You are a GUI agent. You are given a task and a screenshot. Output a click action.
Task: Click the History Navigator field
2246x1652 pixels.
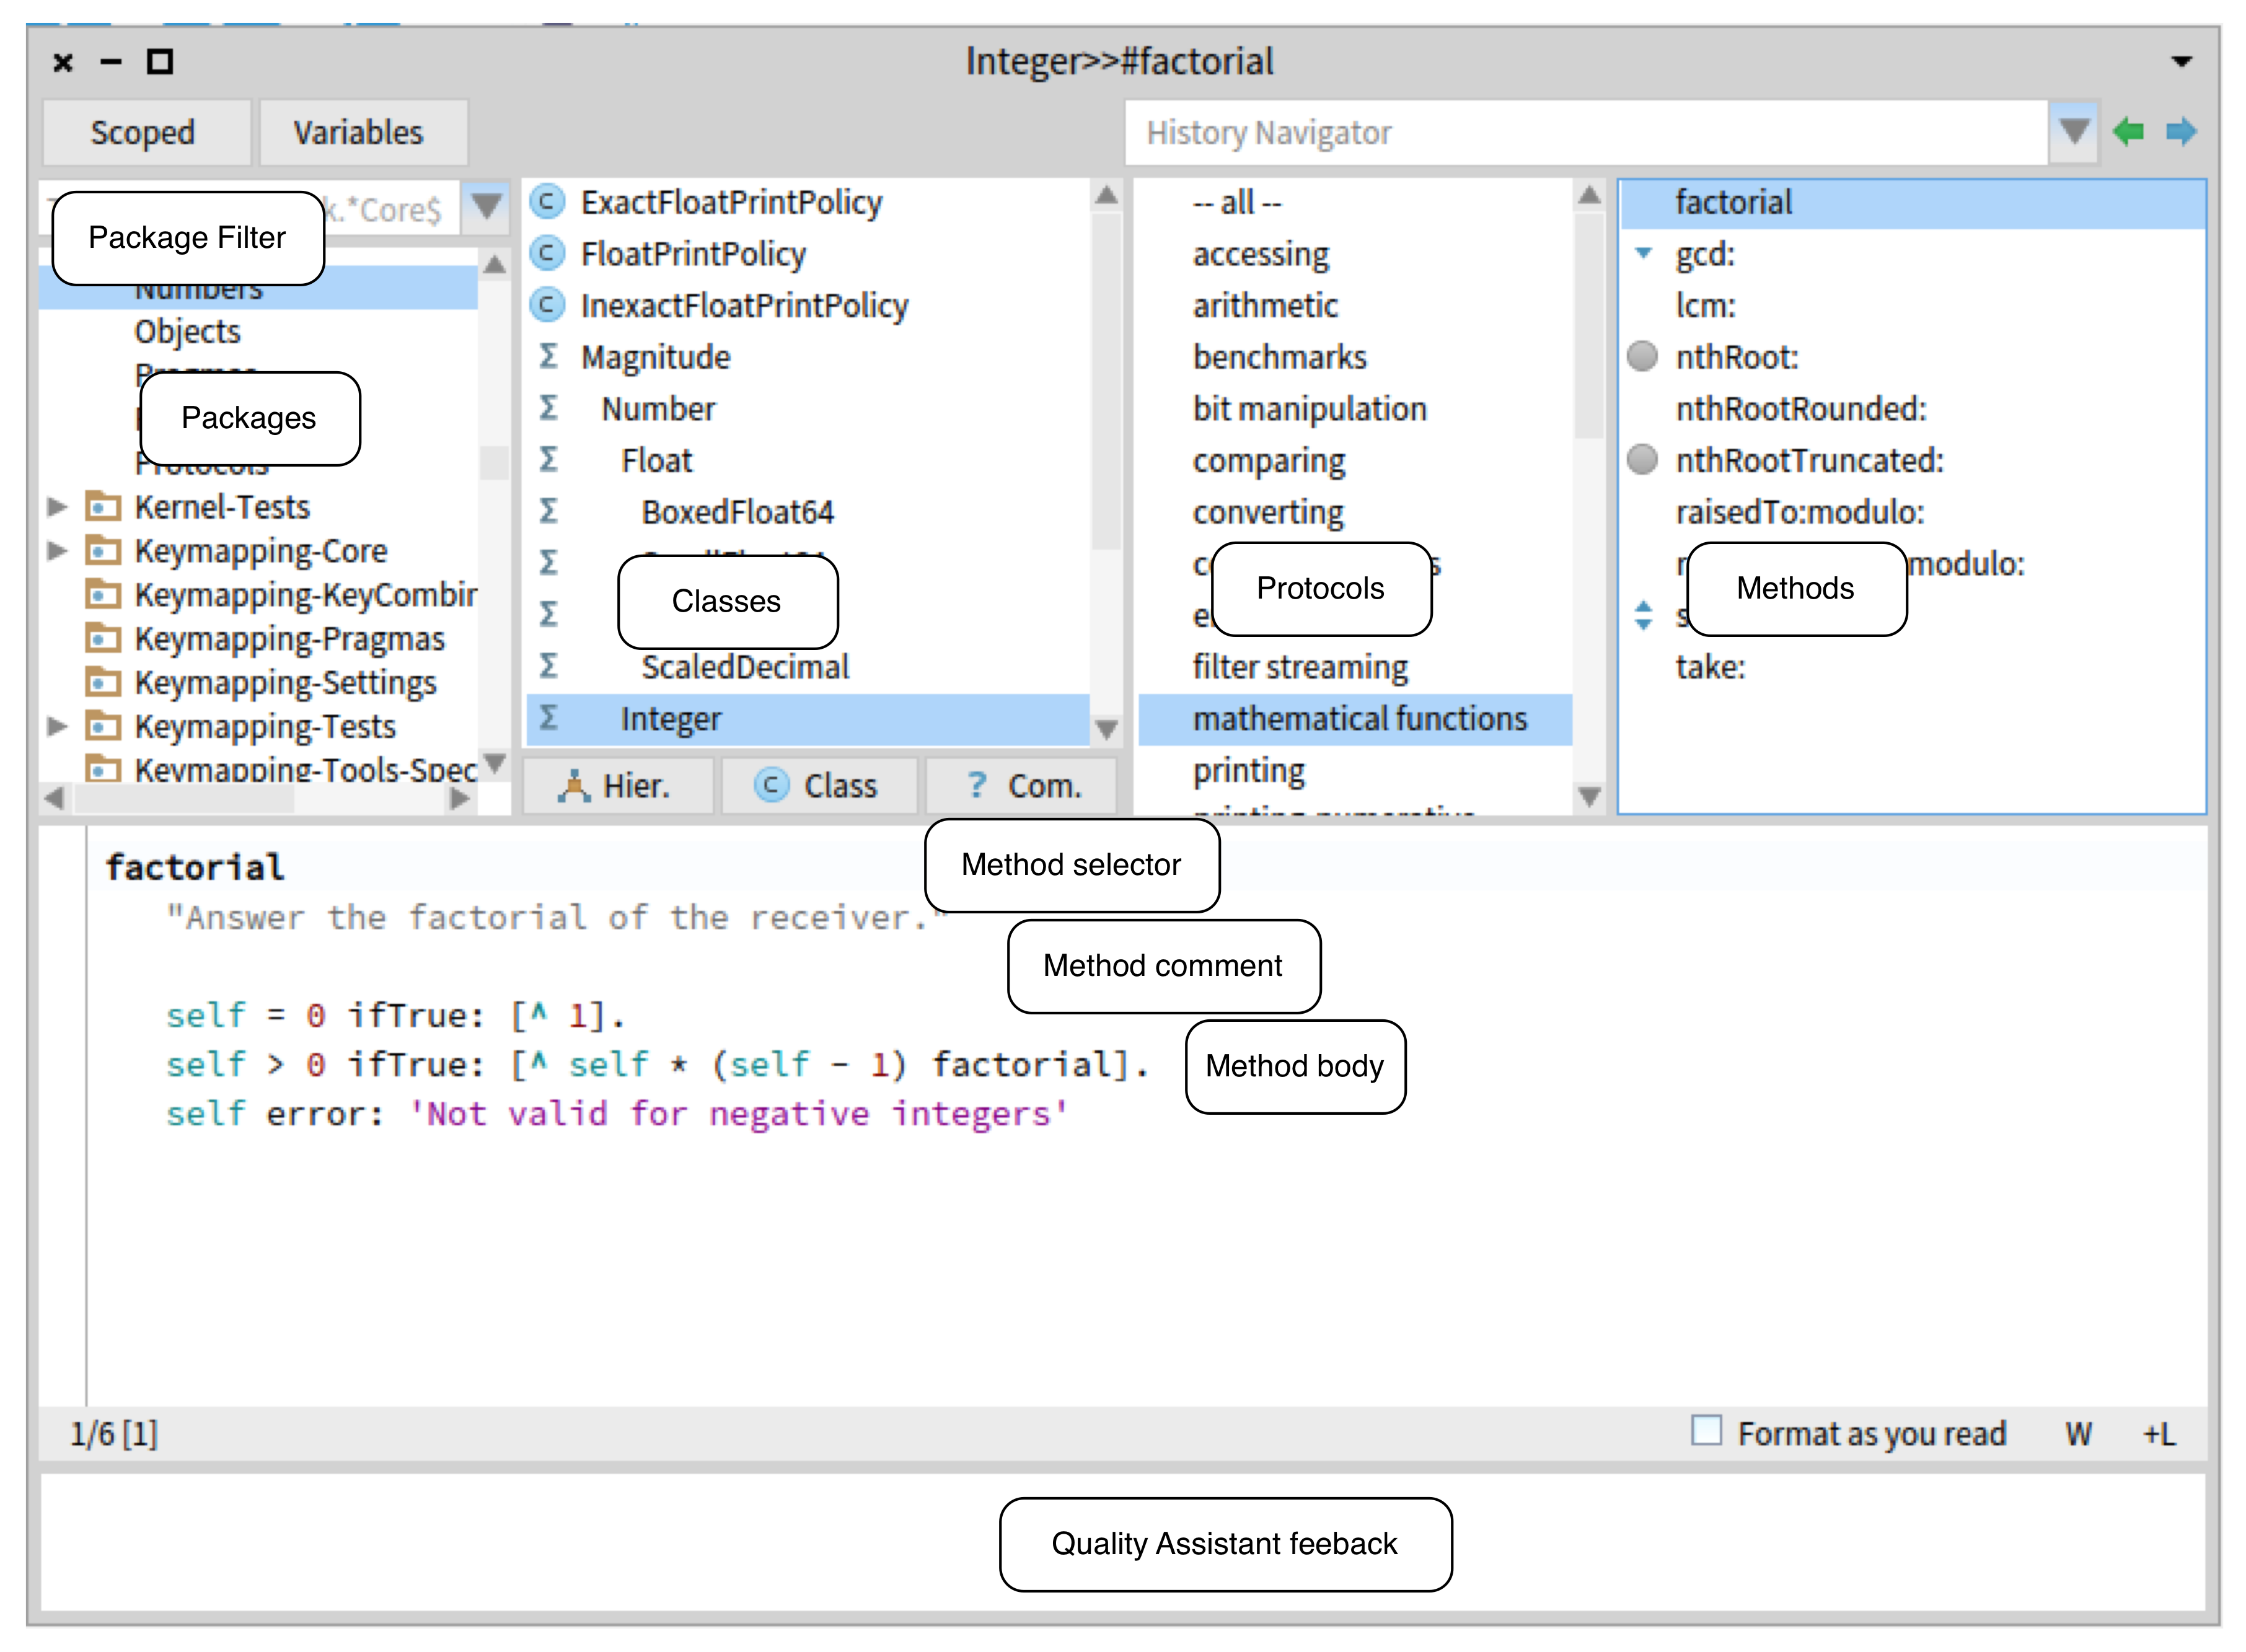1586,132
